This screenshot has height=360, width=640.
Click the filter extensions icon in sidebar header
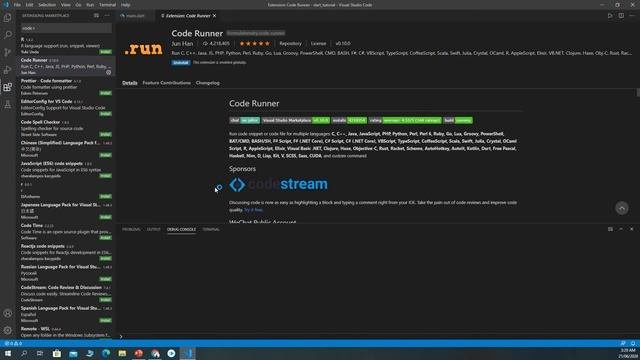coord(96,16)
